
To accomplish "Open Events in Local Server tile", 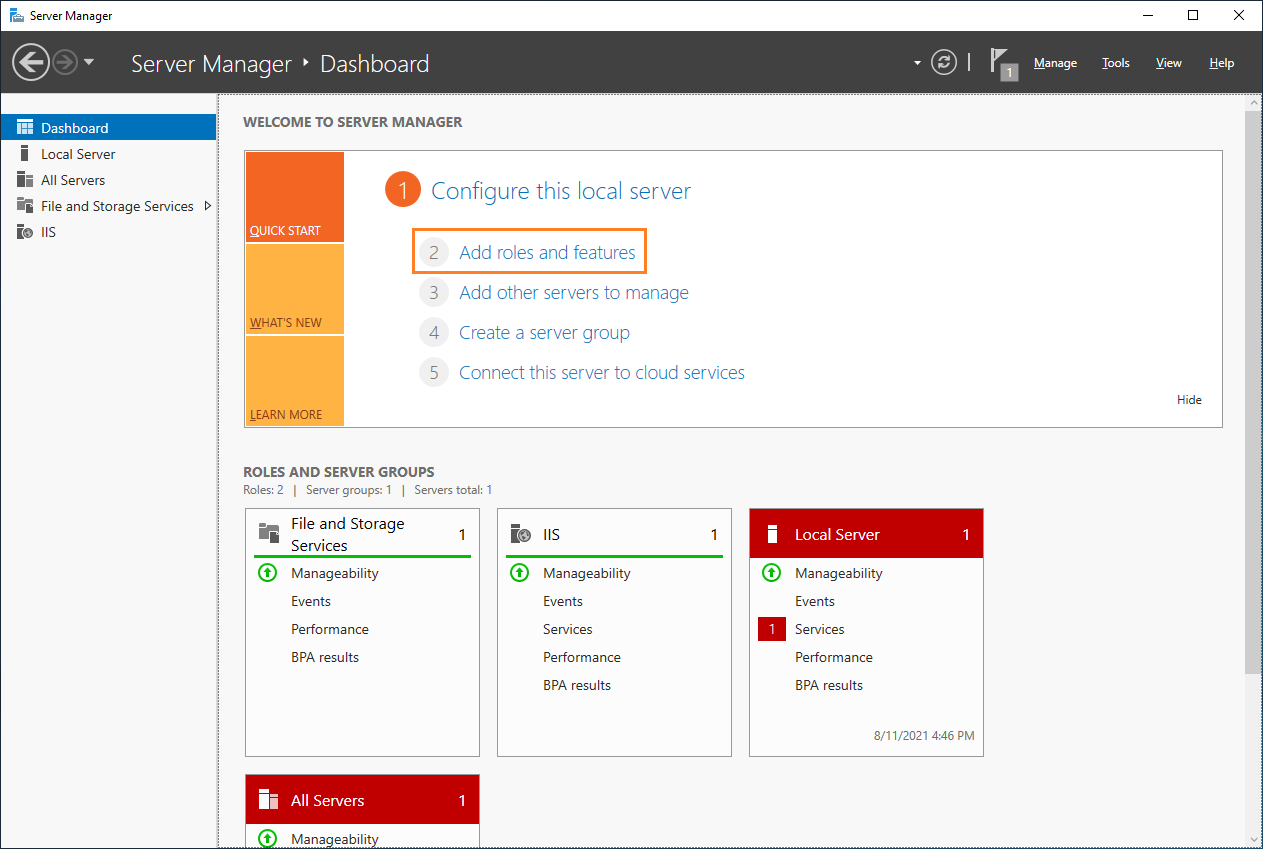I will click(x=815, y=601).
